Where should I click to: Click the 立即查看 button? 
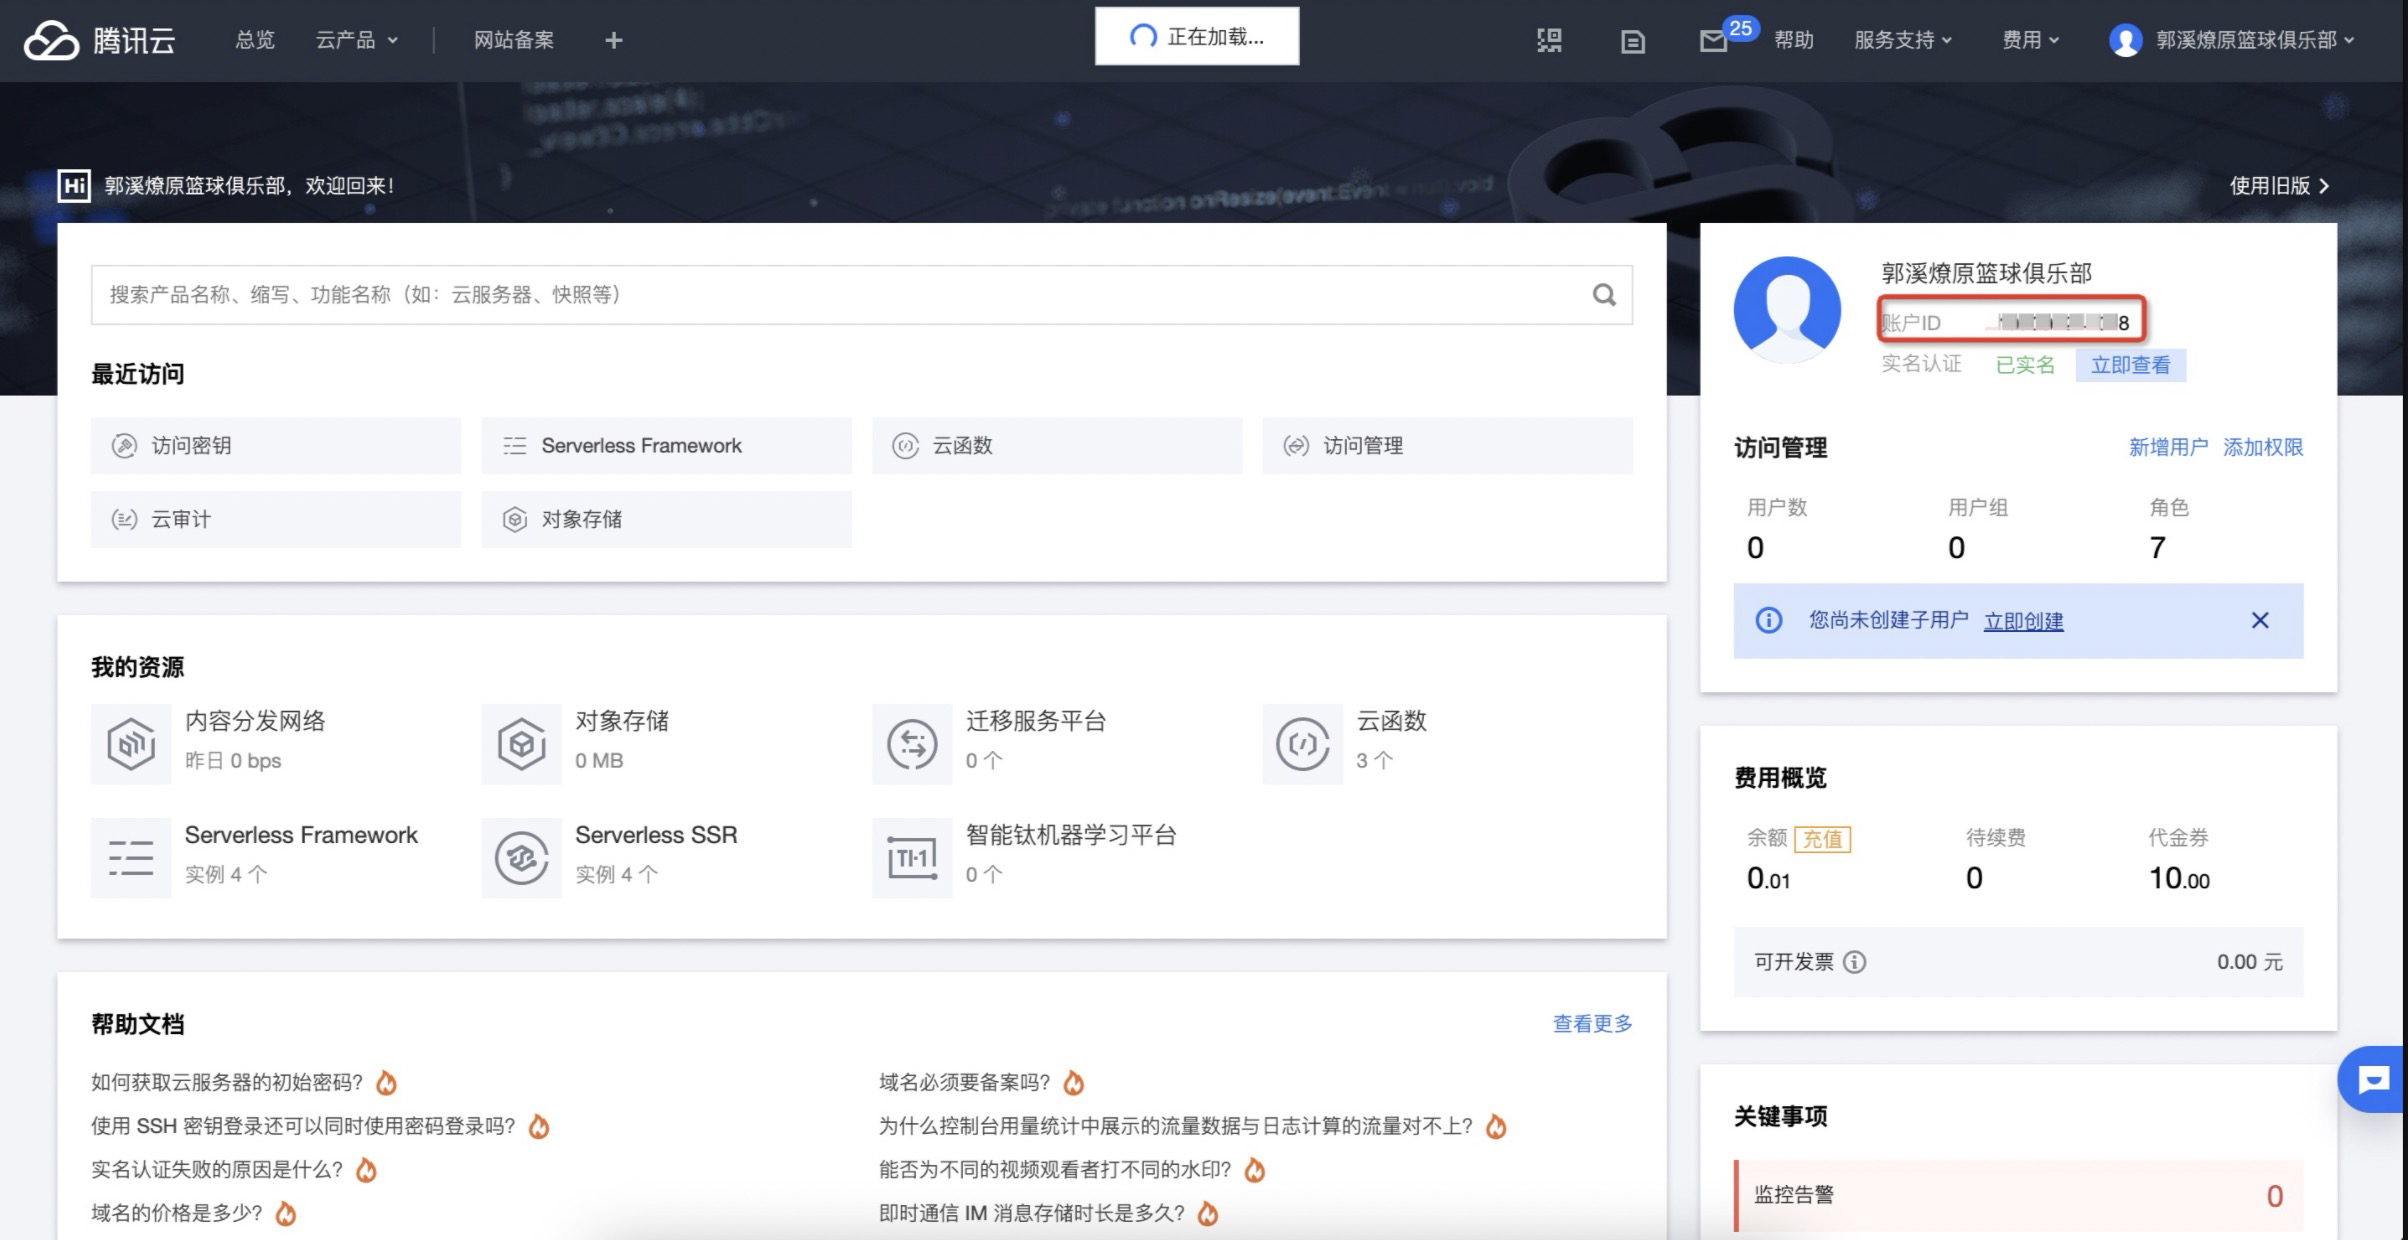[x=2130, y=365]
